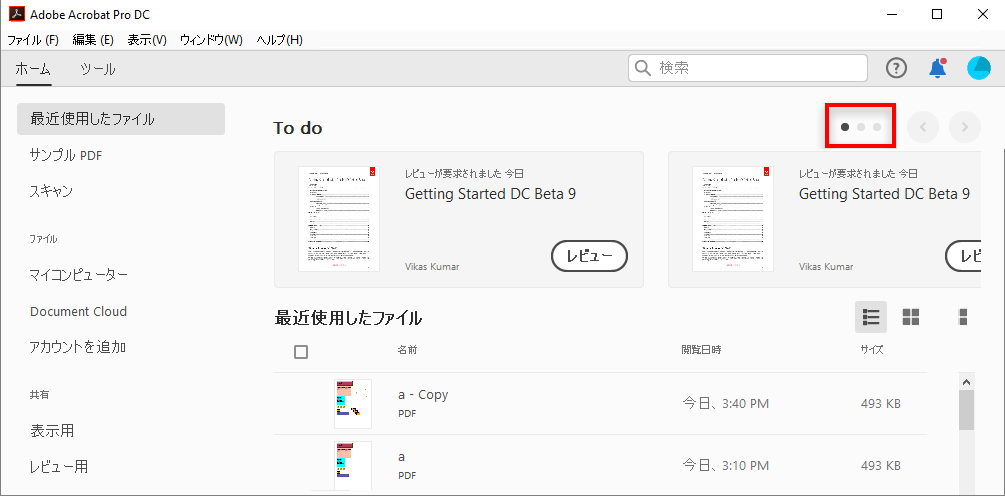Open the 表示(V) menu
This screenshot has height=496, width=1005.
click(x=147, y=40)
